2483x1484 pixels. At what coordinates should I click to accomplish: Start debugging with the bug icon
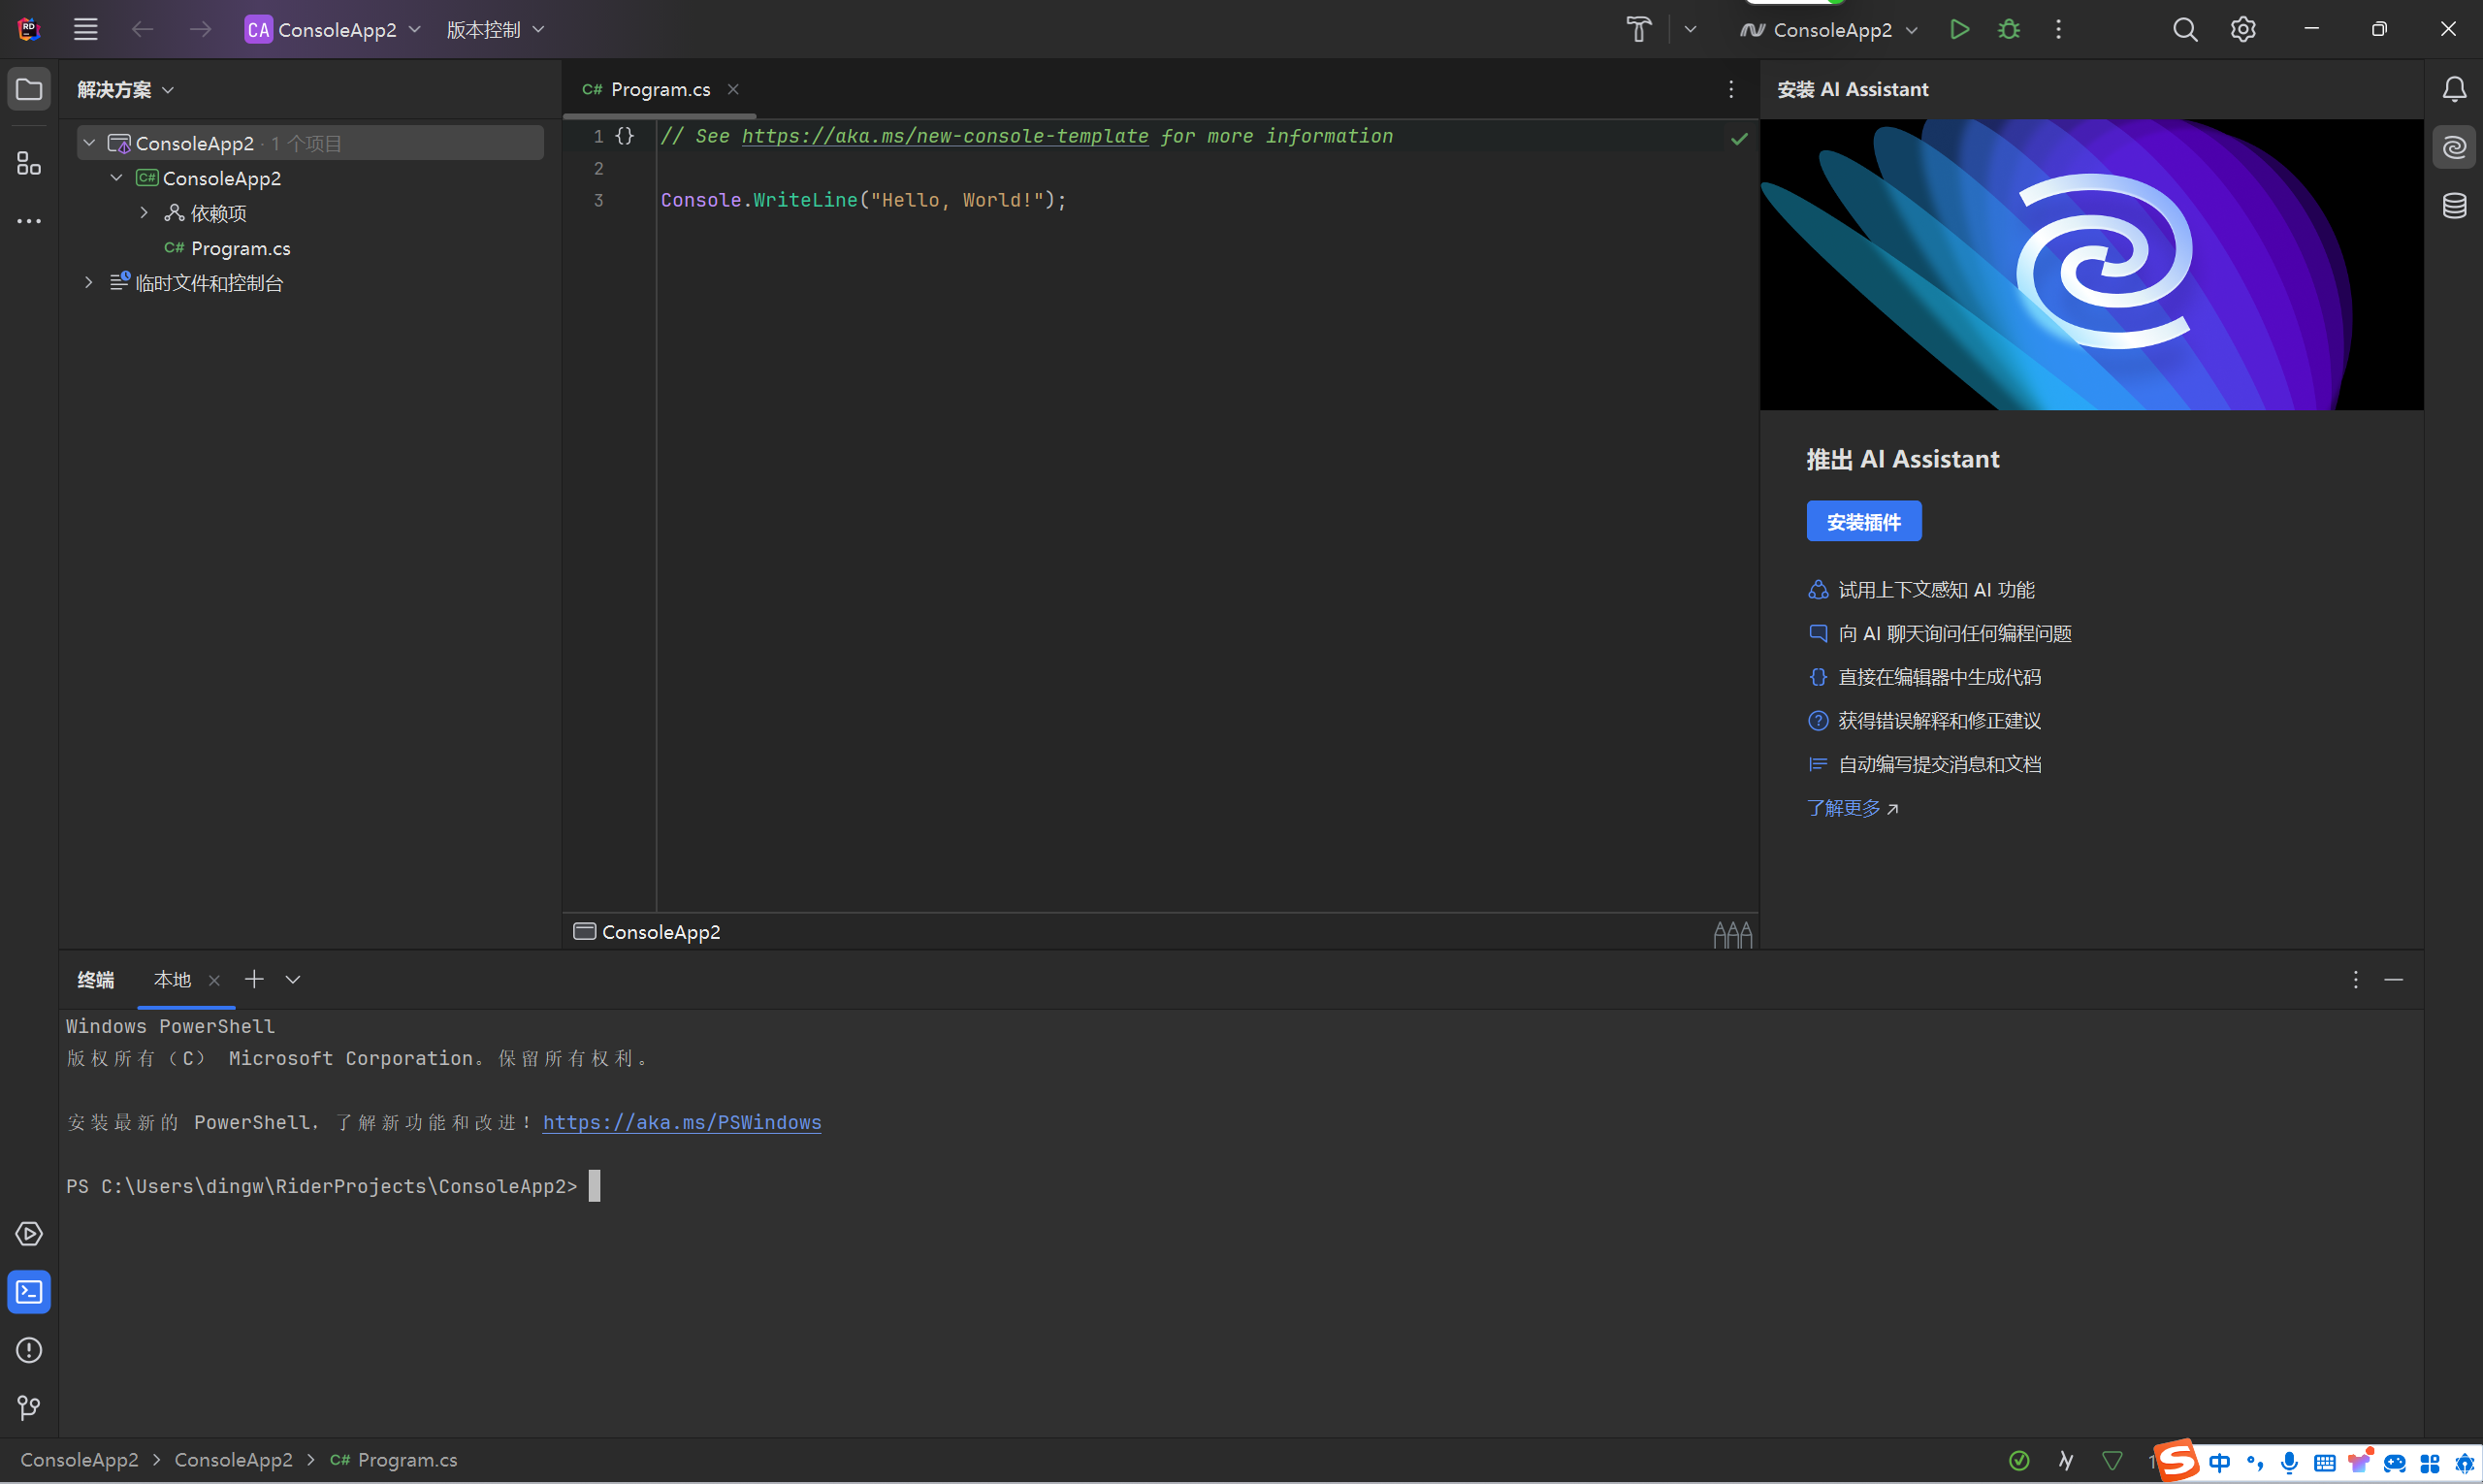point(2008,30)
